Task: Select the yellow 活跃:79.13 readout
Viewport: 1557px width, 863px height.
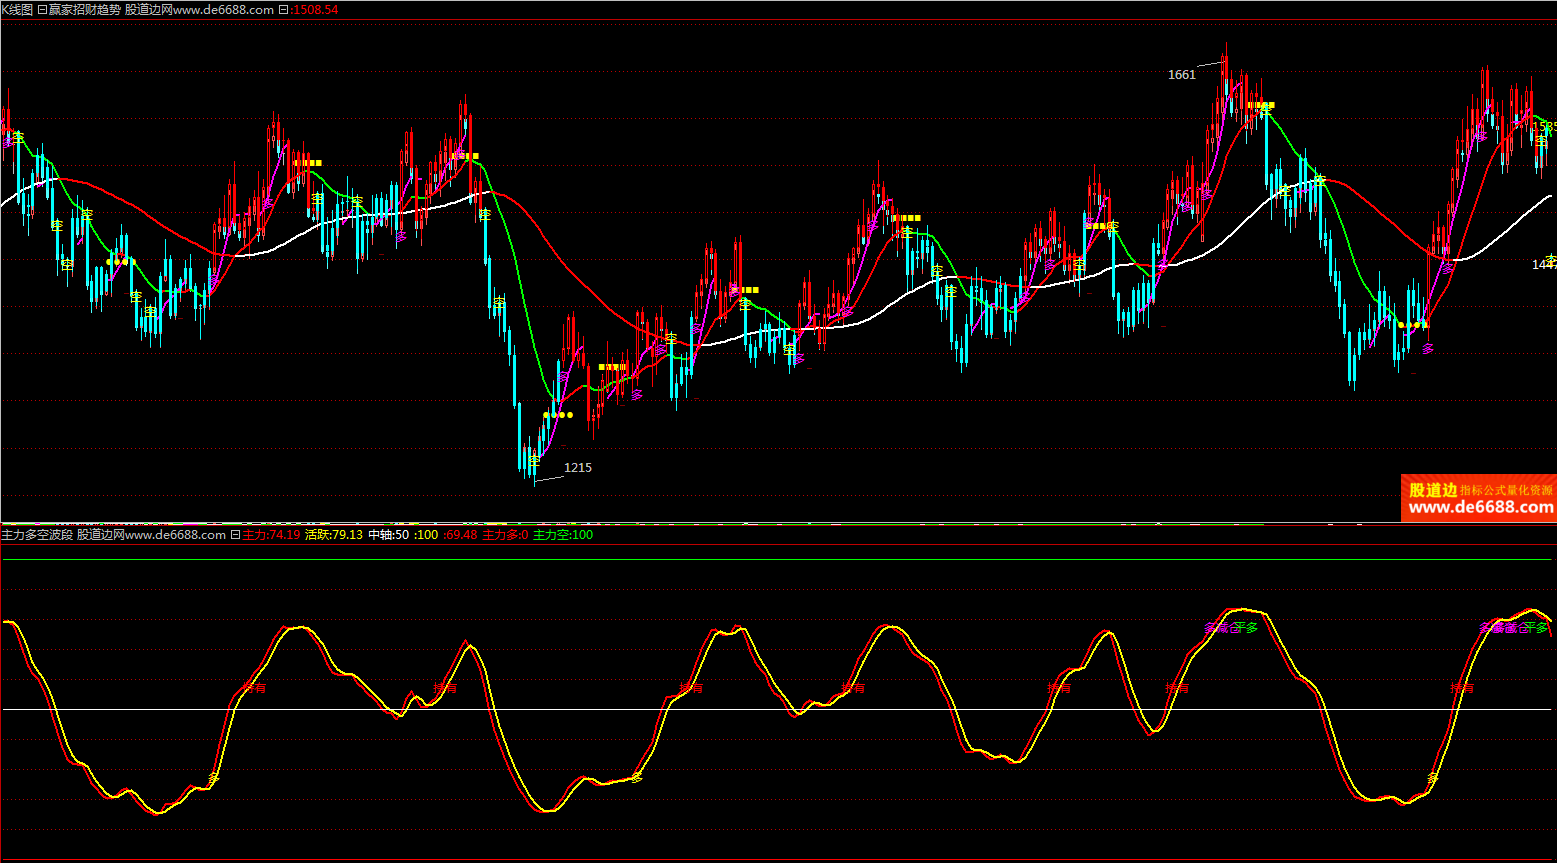Action: pyautogui.click(x=333, y=535)
